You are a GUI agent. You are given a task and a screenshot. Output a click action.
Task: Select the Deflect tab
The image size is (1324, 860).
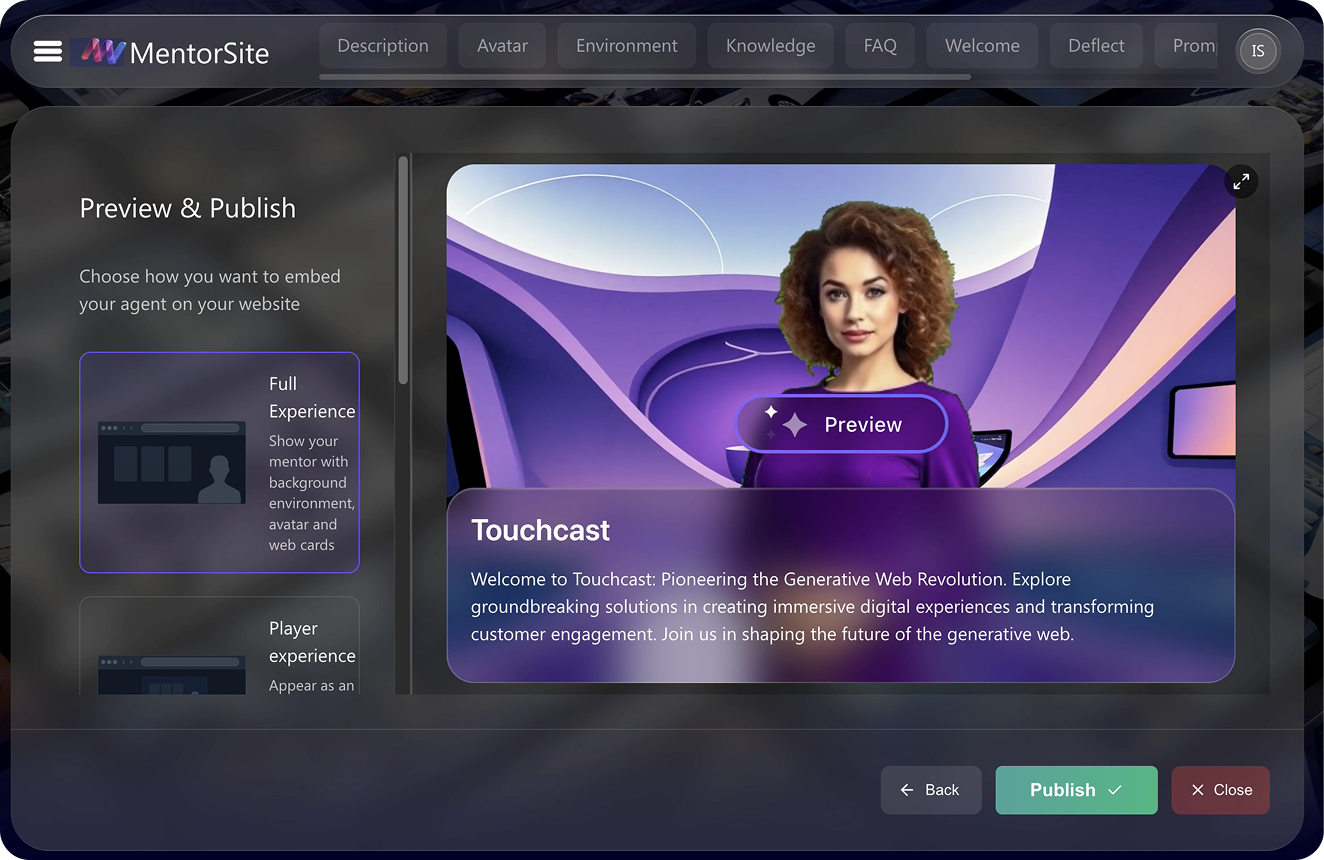coord(1096,46)
